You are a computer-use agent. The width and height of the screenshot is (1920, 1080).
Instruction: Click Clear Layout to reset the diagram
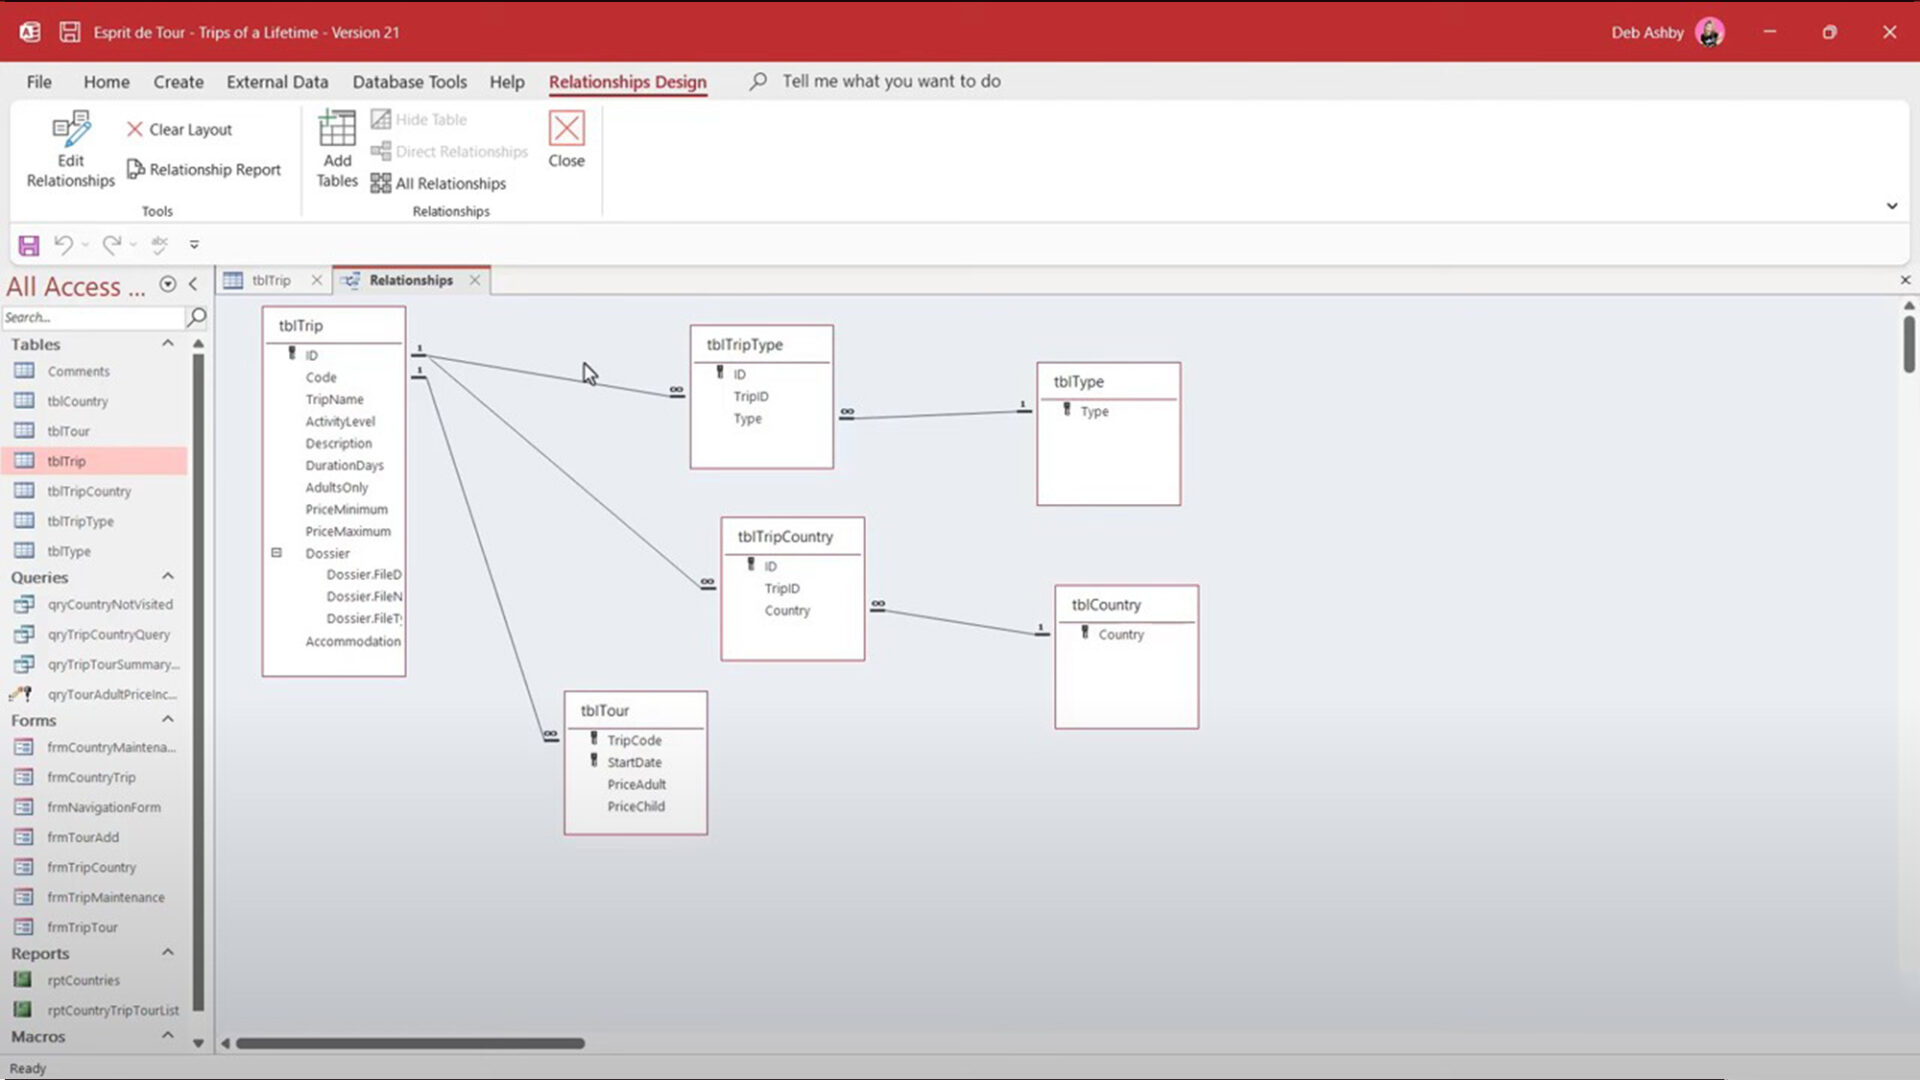point(179,129)
